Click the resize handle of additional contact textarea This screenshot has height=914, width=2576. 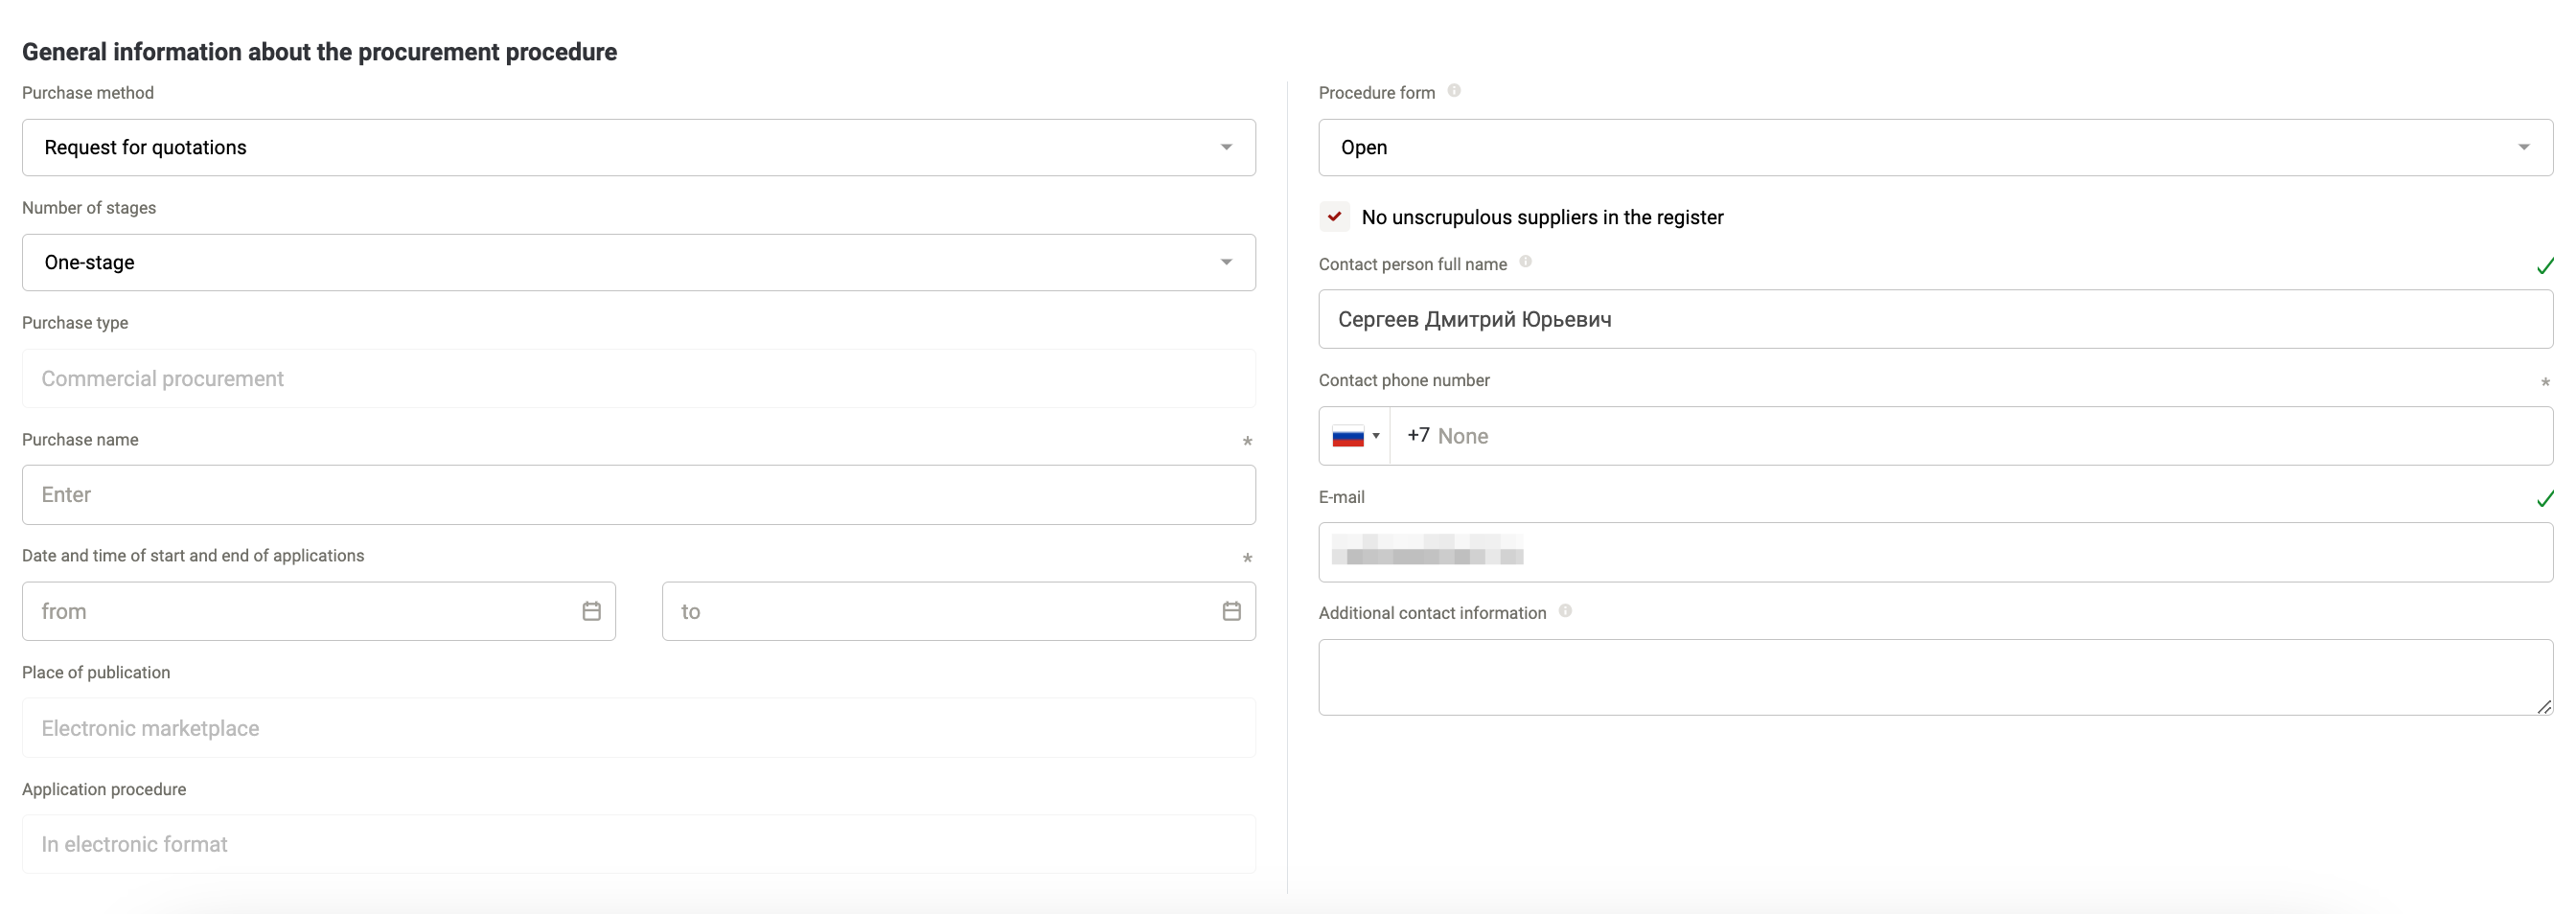[x=2544, y=706]
